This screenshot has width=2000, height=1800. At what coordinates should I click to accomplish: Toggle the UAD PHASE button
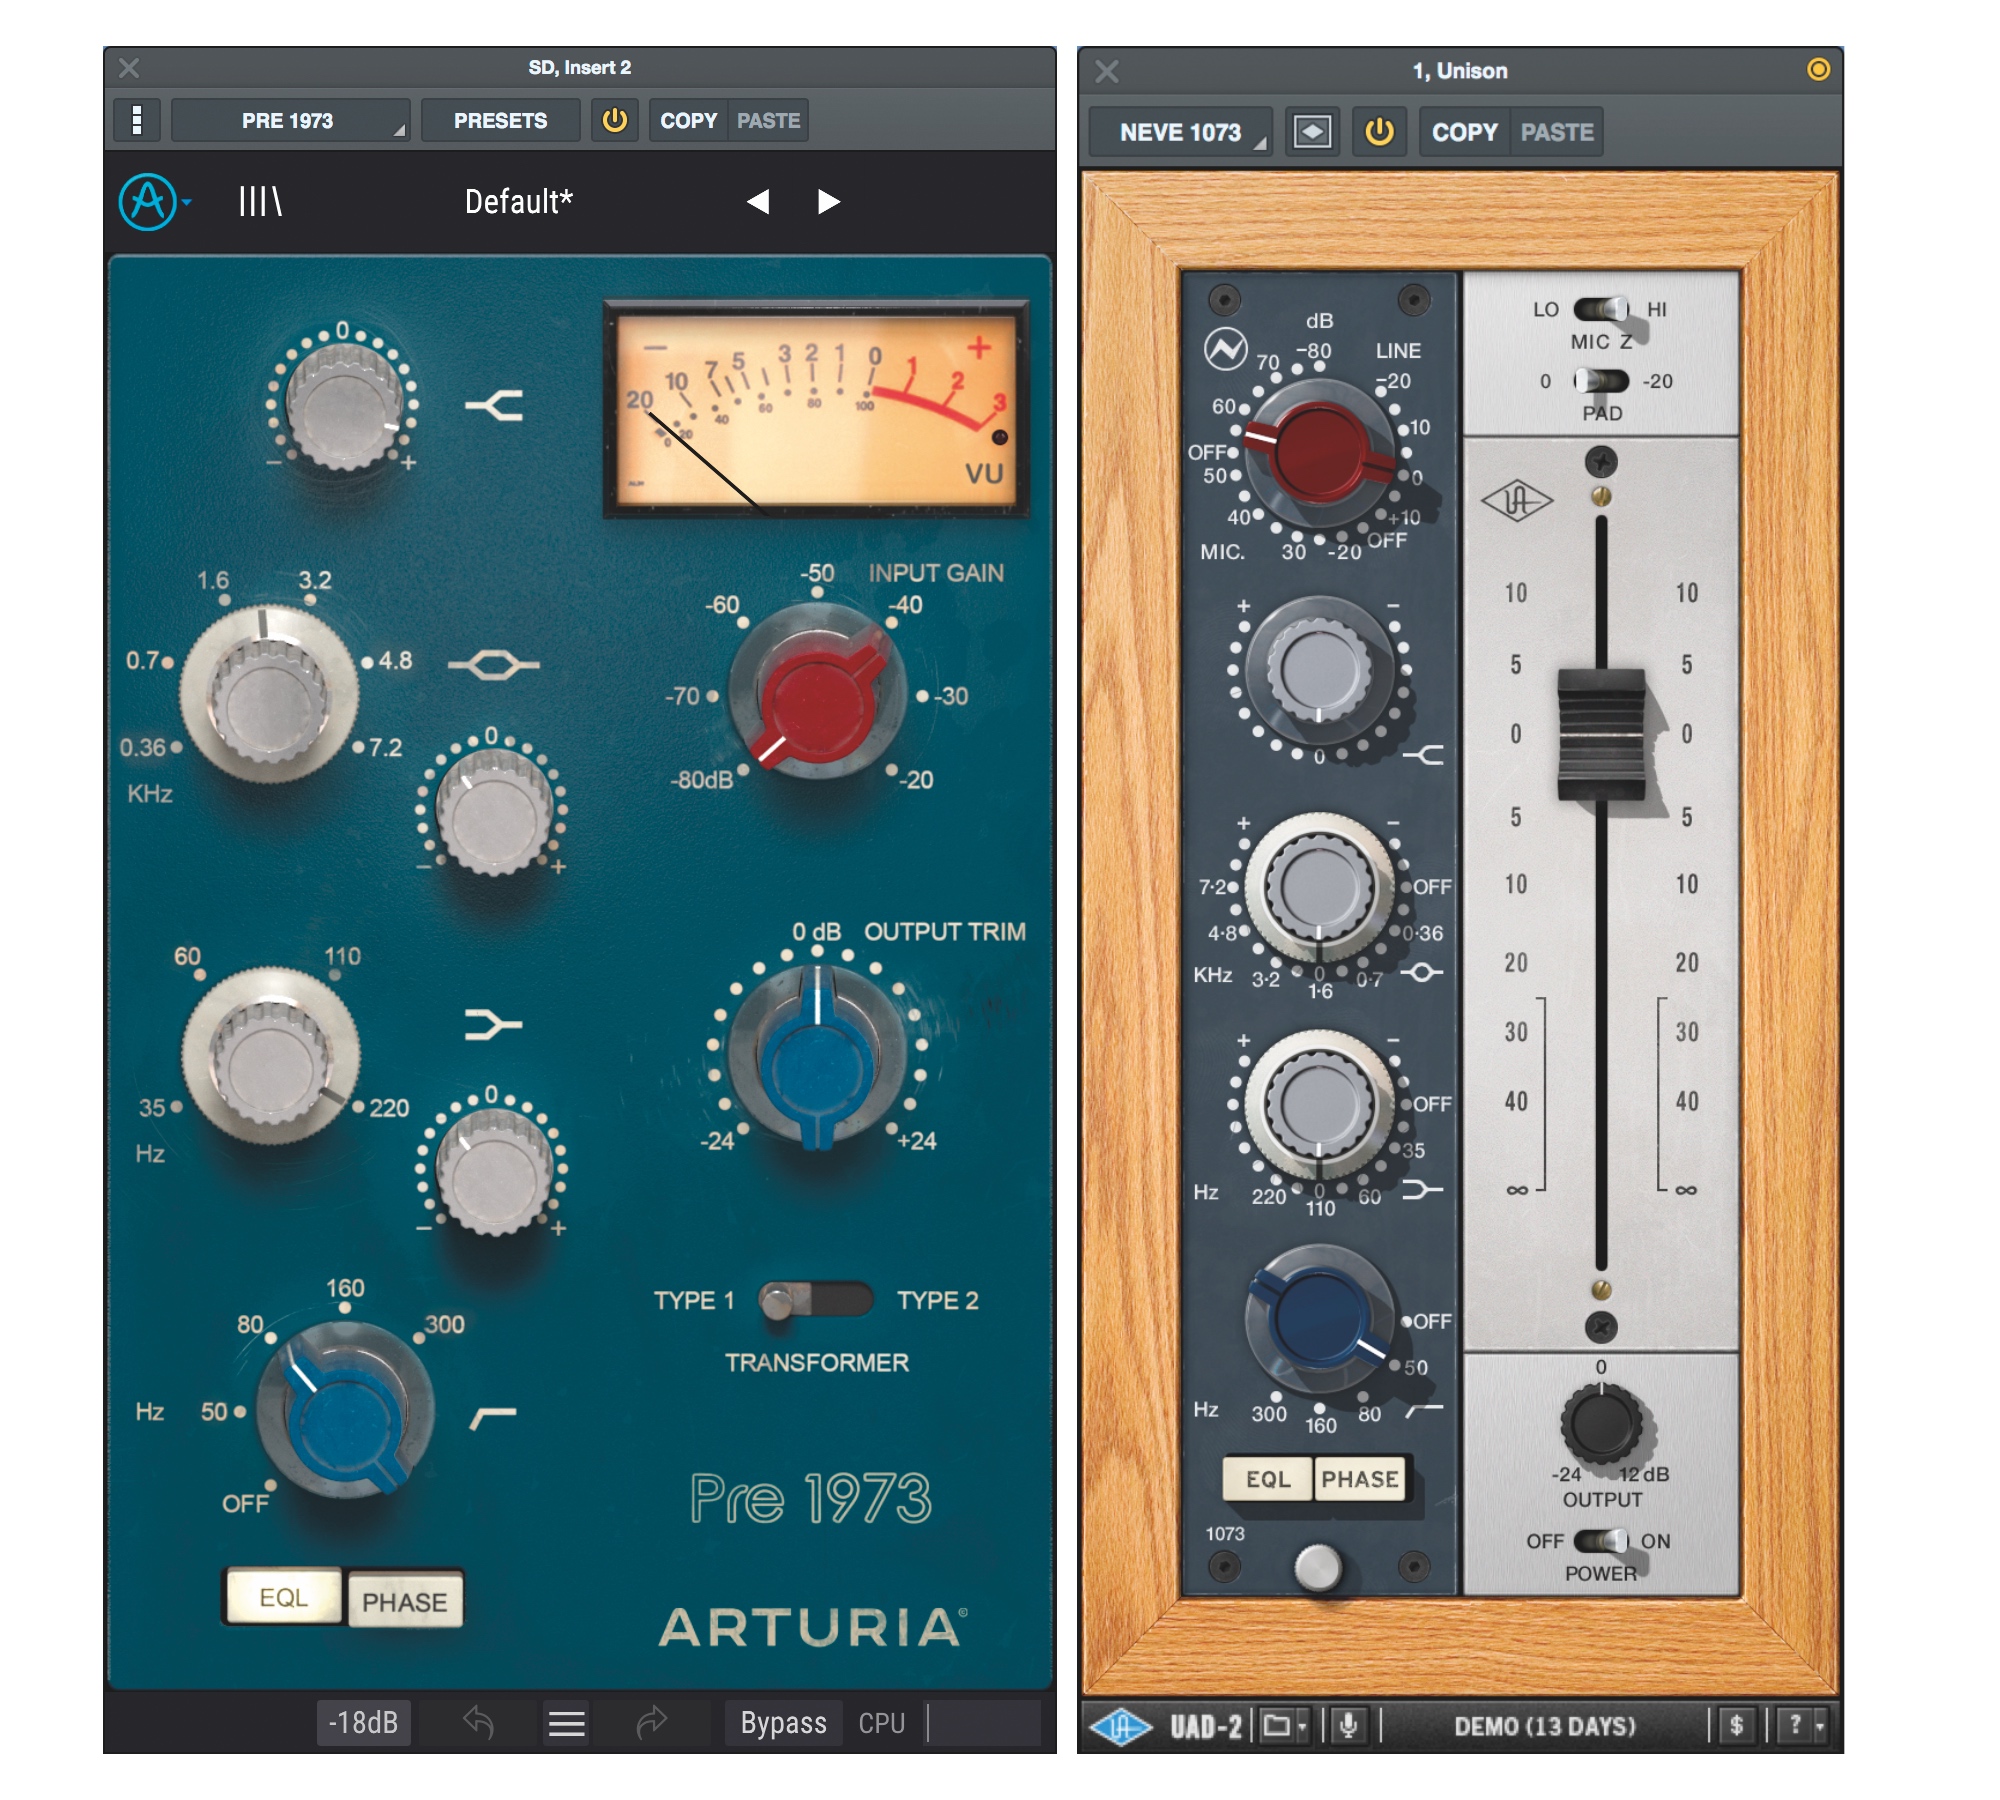(1359, 1479)
